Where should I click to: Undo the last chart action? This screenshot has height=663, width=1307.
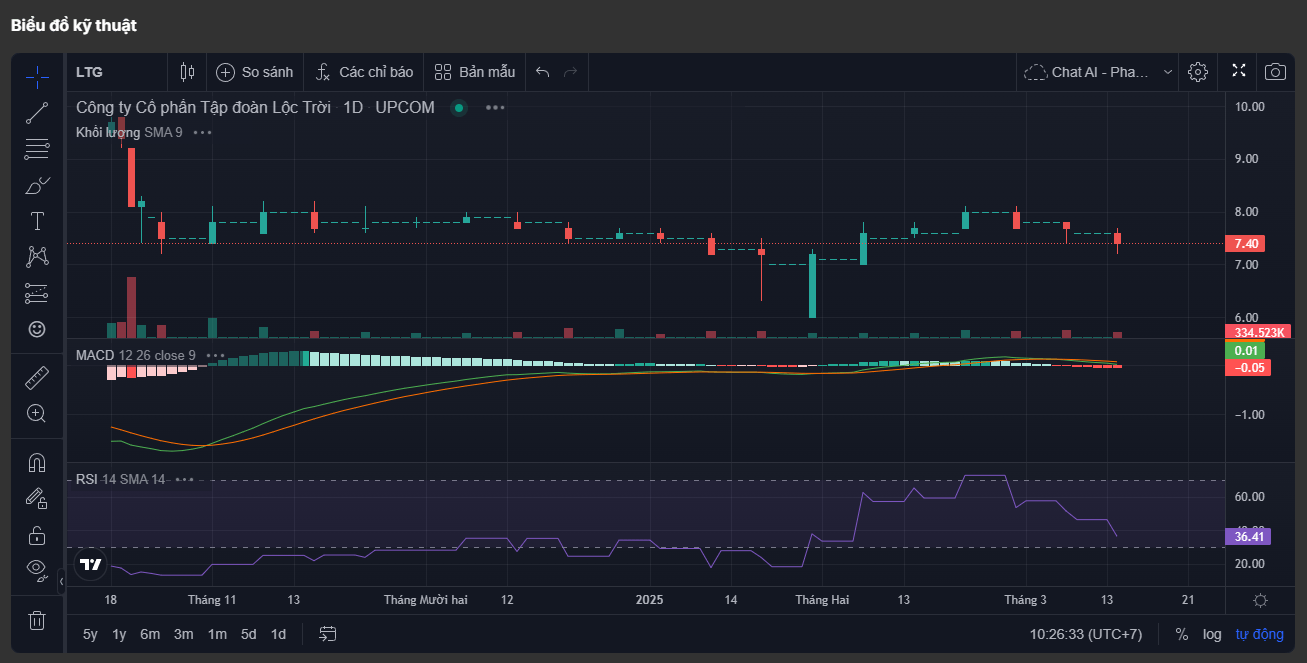[x=543, y=72]
